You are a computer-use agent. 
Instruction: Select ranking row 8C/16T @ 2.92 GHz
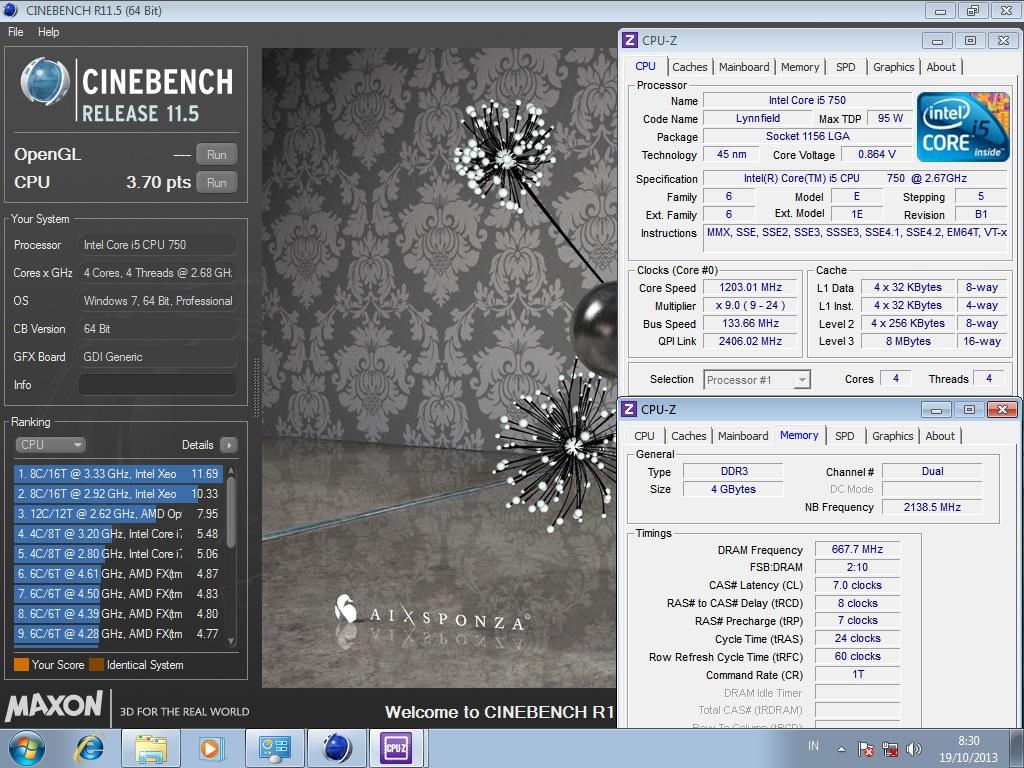tap(118, 494)
